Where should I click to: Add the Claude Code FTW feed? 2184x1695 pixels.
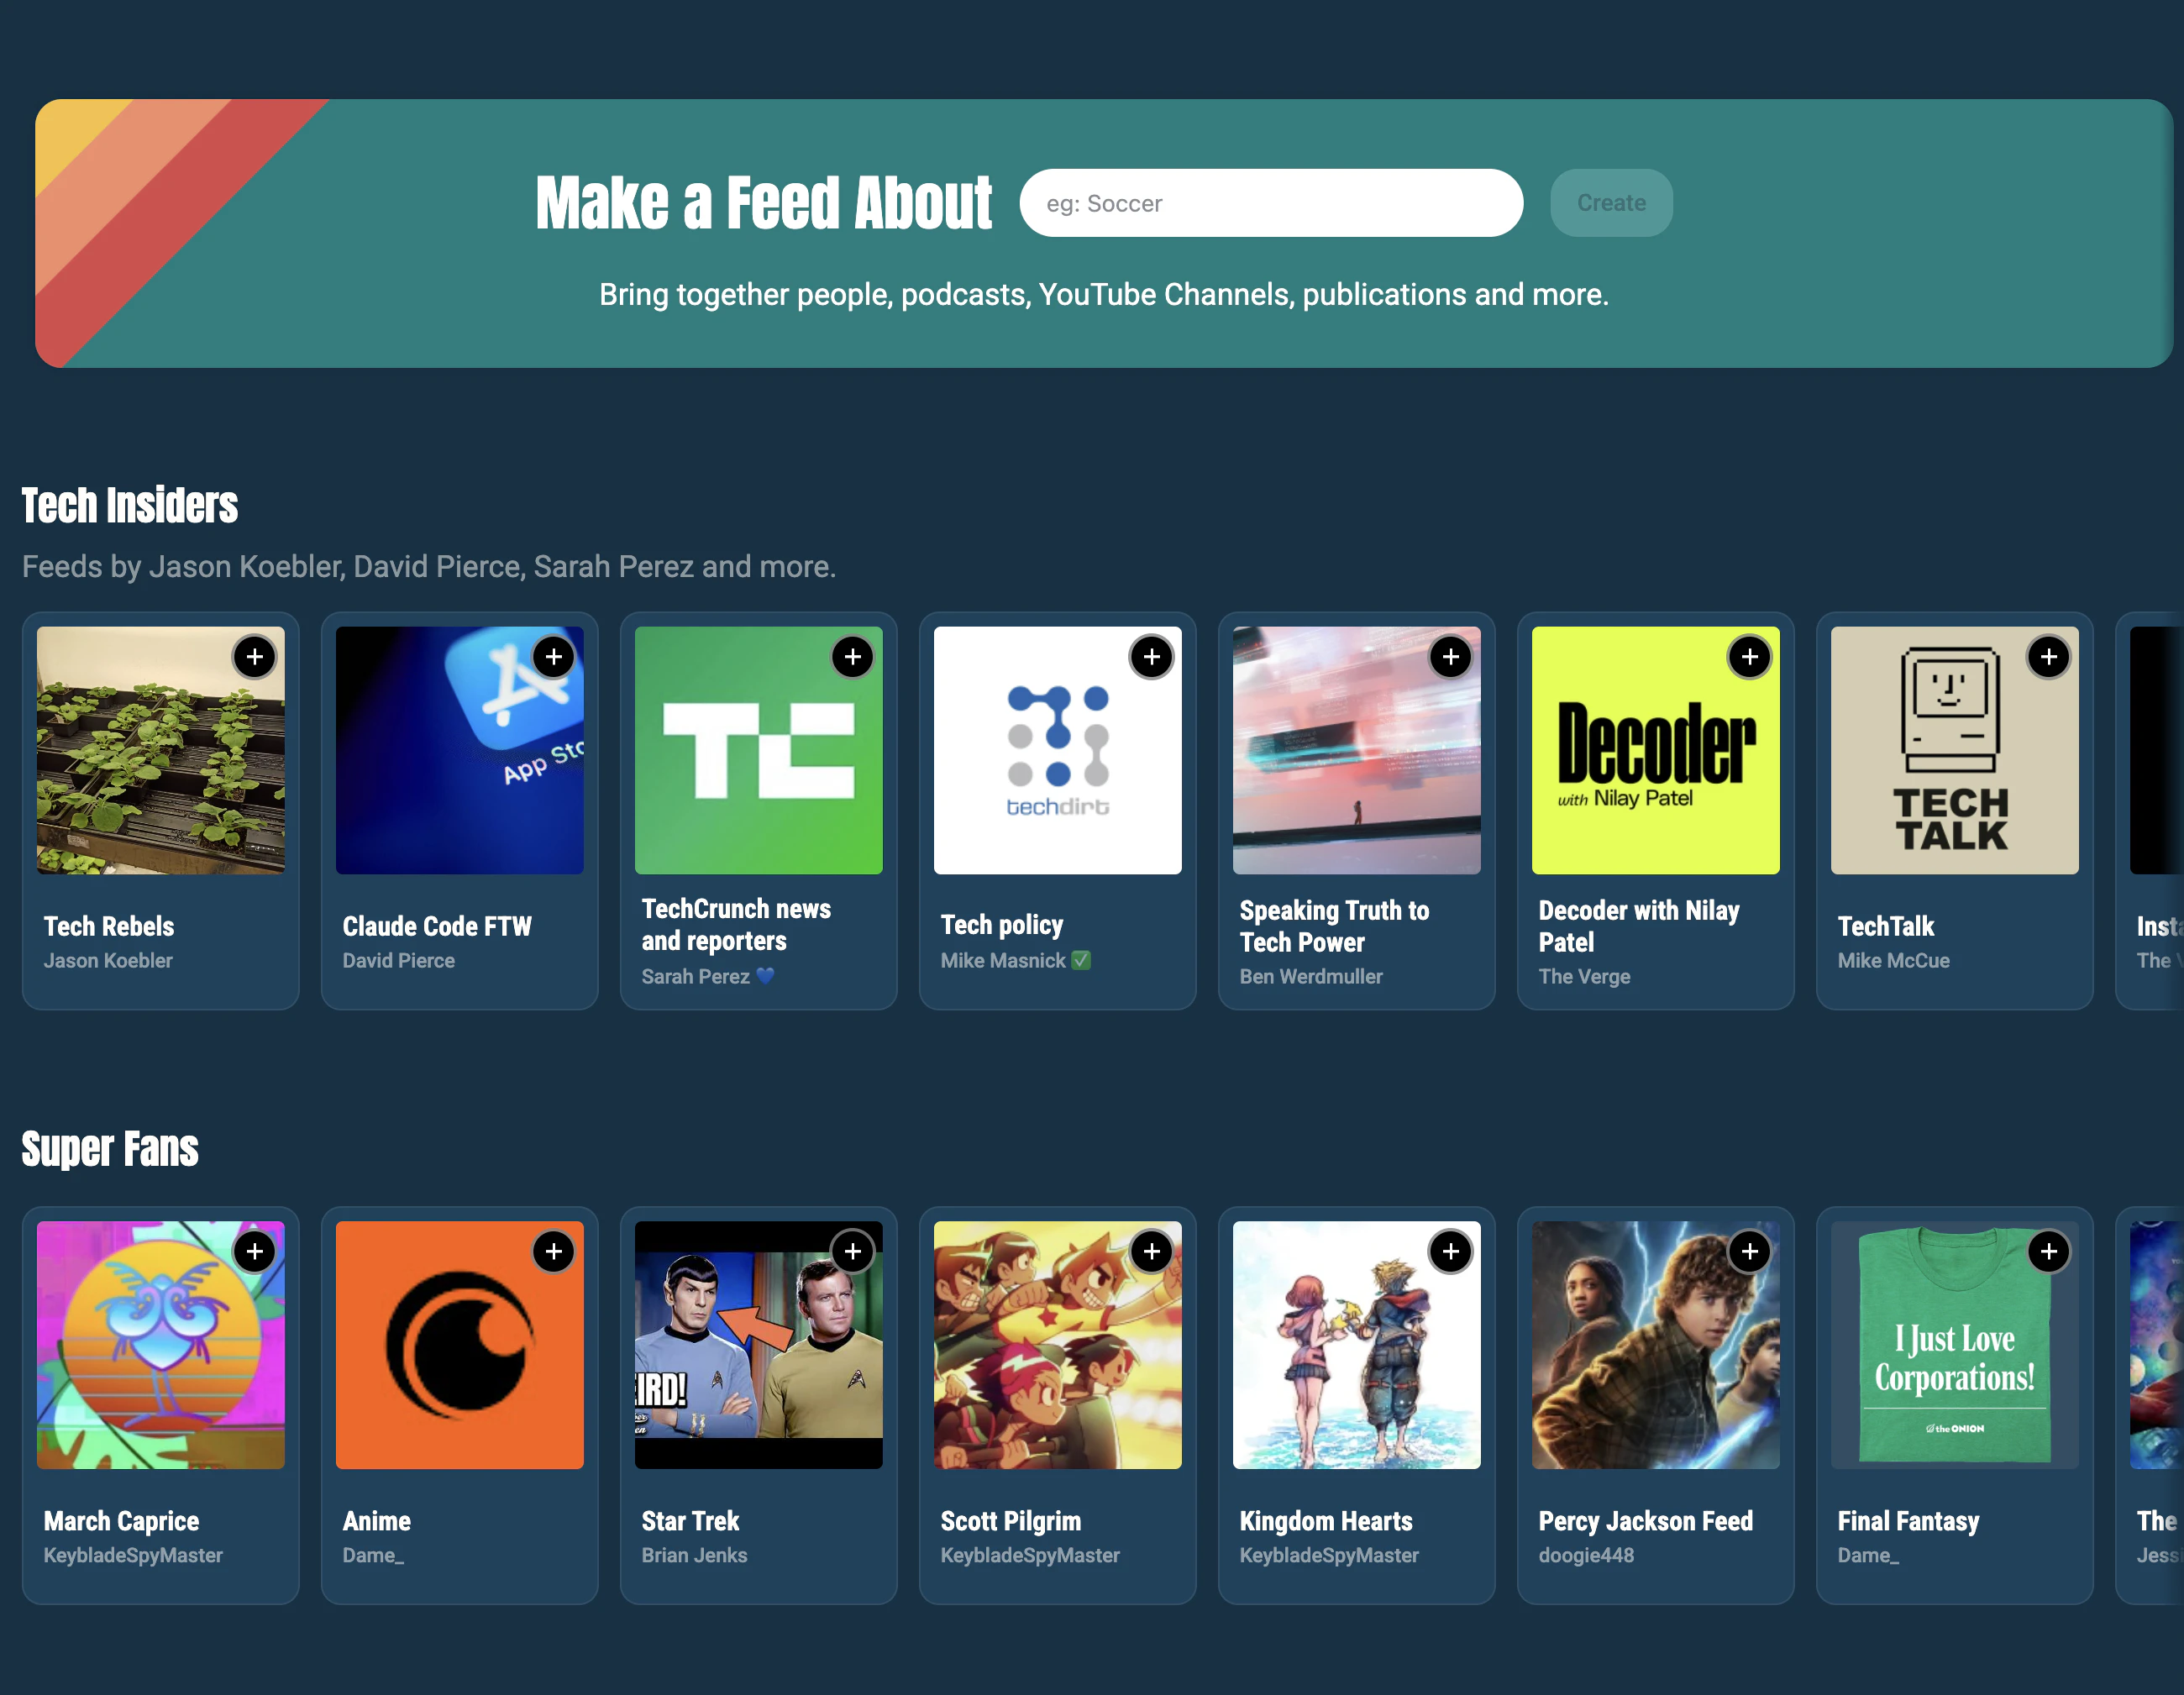pyautogui.click(x=554, y=657)
